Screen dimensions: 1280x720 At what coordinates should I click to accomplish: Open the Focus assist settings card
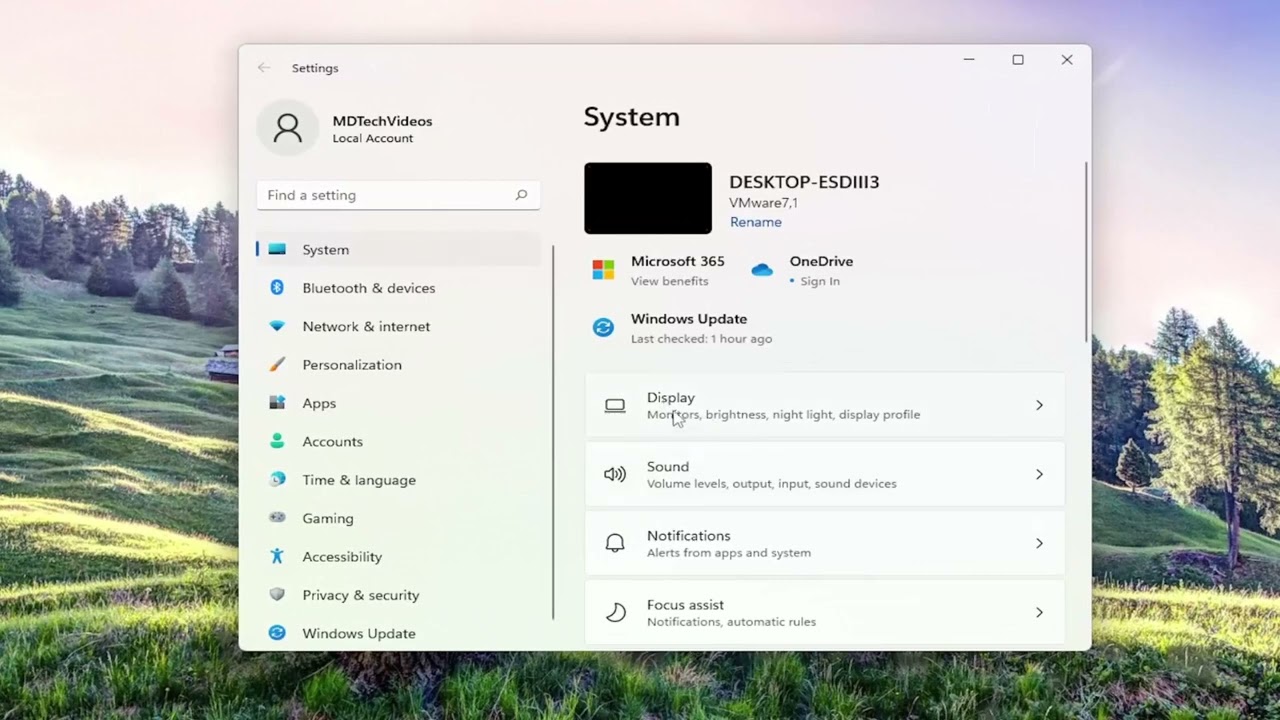825,612
